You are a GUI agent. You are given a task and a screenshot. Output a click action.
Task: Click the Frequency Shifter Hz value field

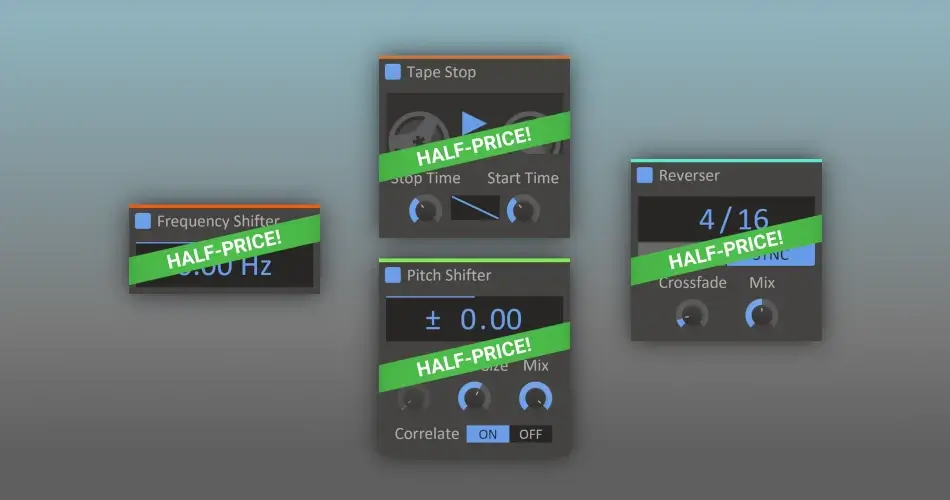pyautogui.click(x=224, y=265)
